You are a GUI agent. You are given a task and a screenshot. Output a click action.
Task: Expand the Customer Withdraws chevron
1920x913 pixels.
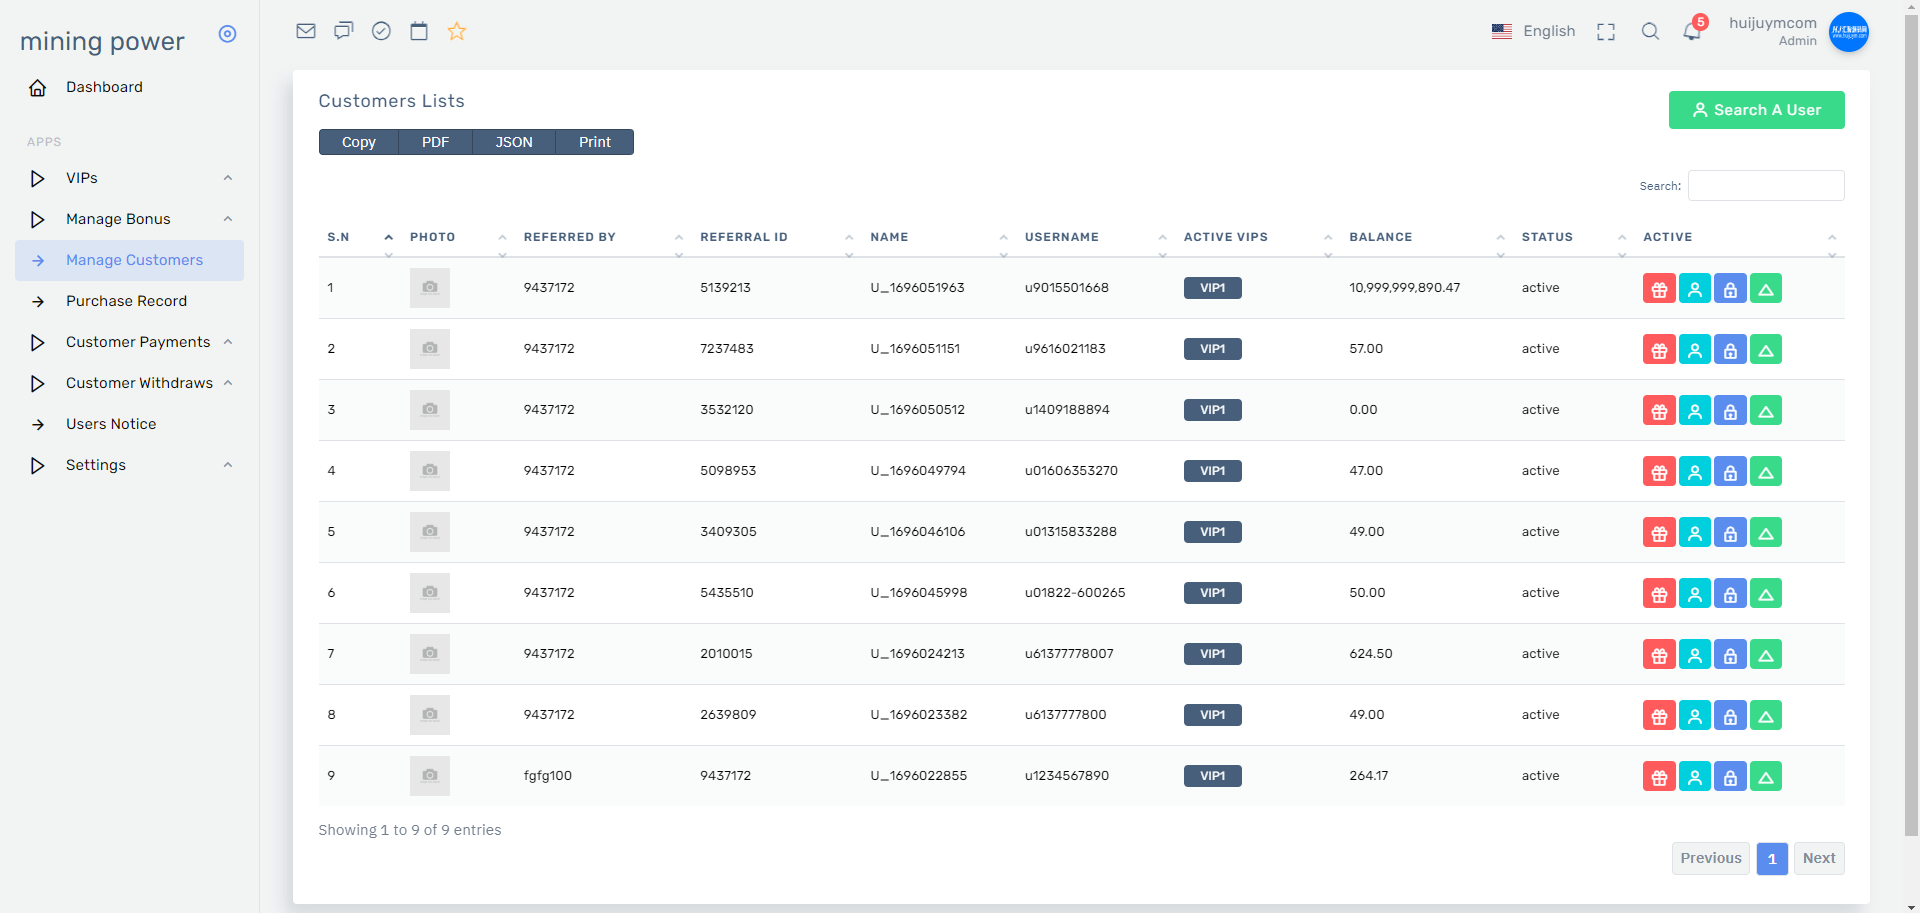click(228, 383)
